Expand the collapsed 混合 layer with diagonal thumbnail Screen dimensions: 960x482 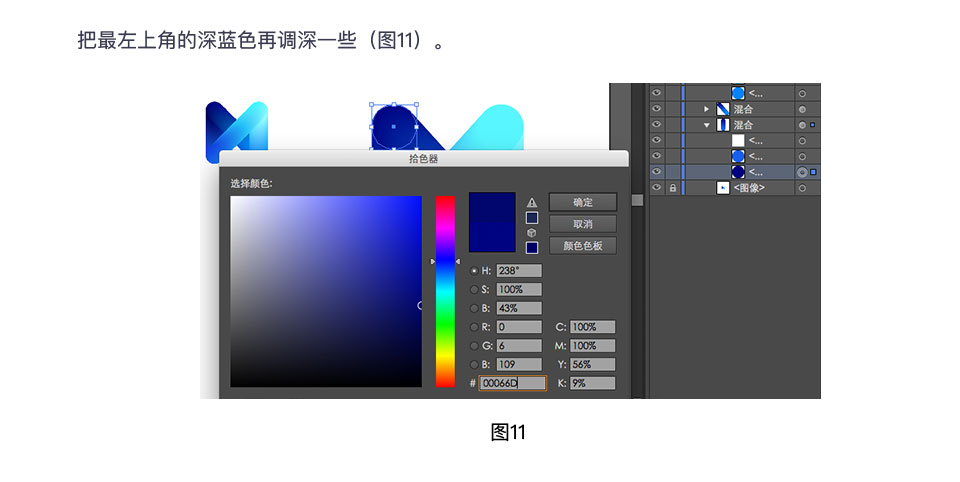706,110
